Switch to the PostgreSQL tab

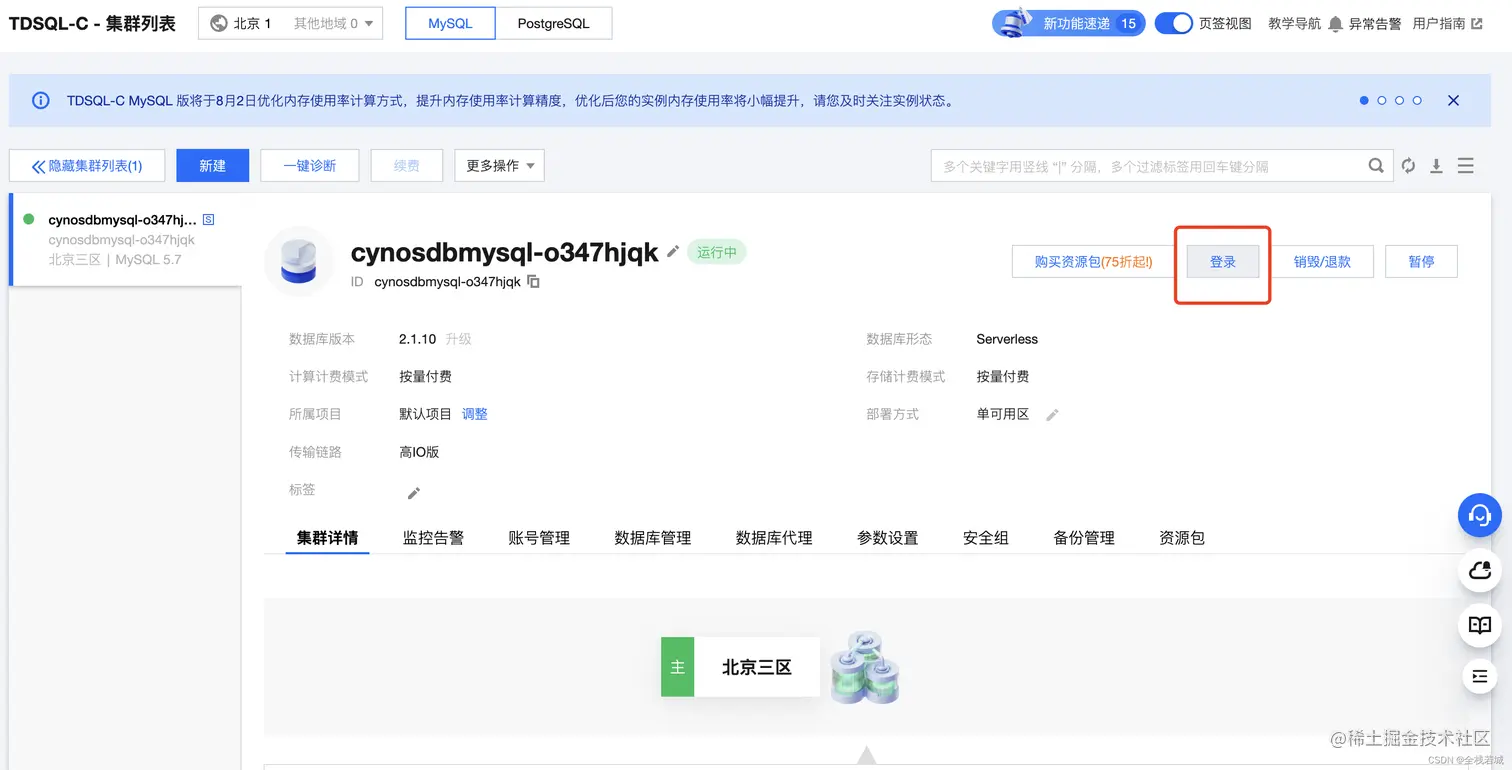(555, 23)
